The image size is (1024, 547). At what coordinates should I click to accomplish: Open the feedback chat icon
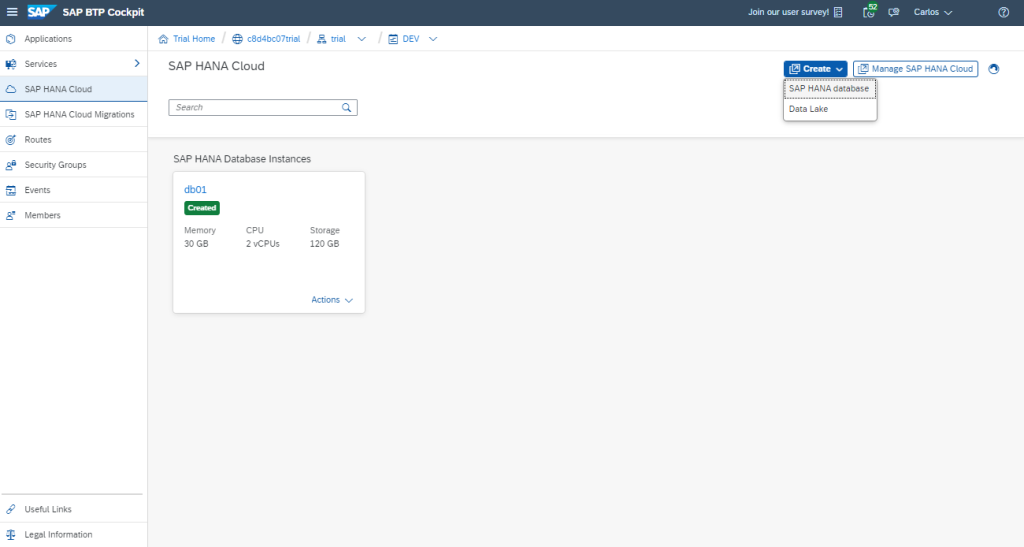pyautogui.click(x=894, y=12)
